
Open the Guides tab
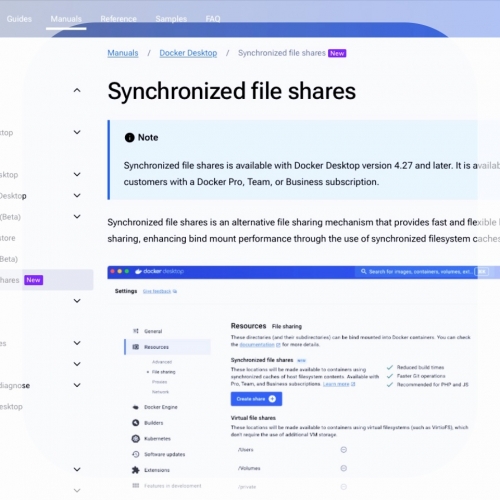point(19,19)
